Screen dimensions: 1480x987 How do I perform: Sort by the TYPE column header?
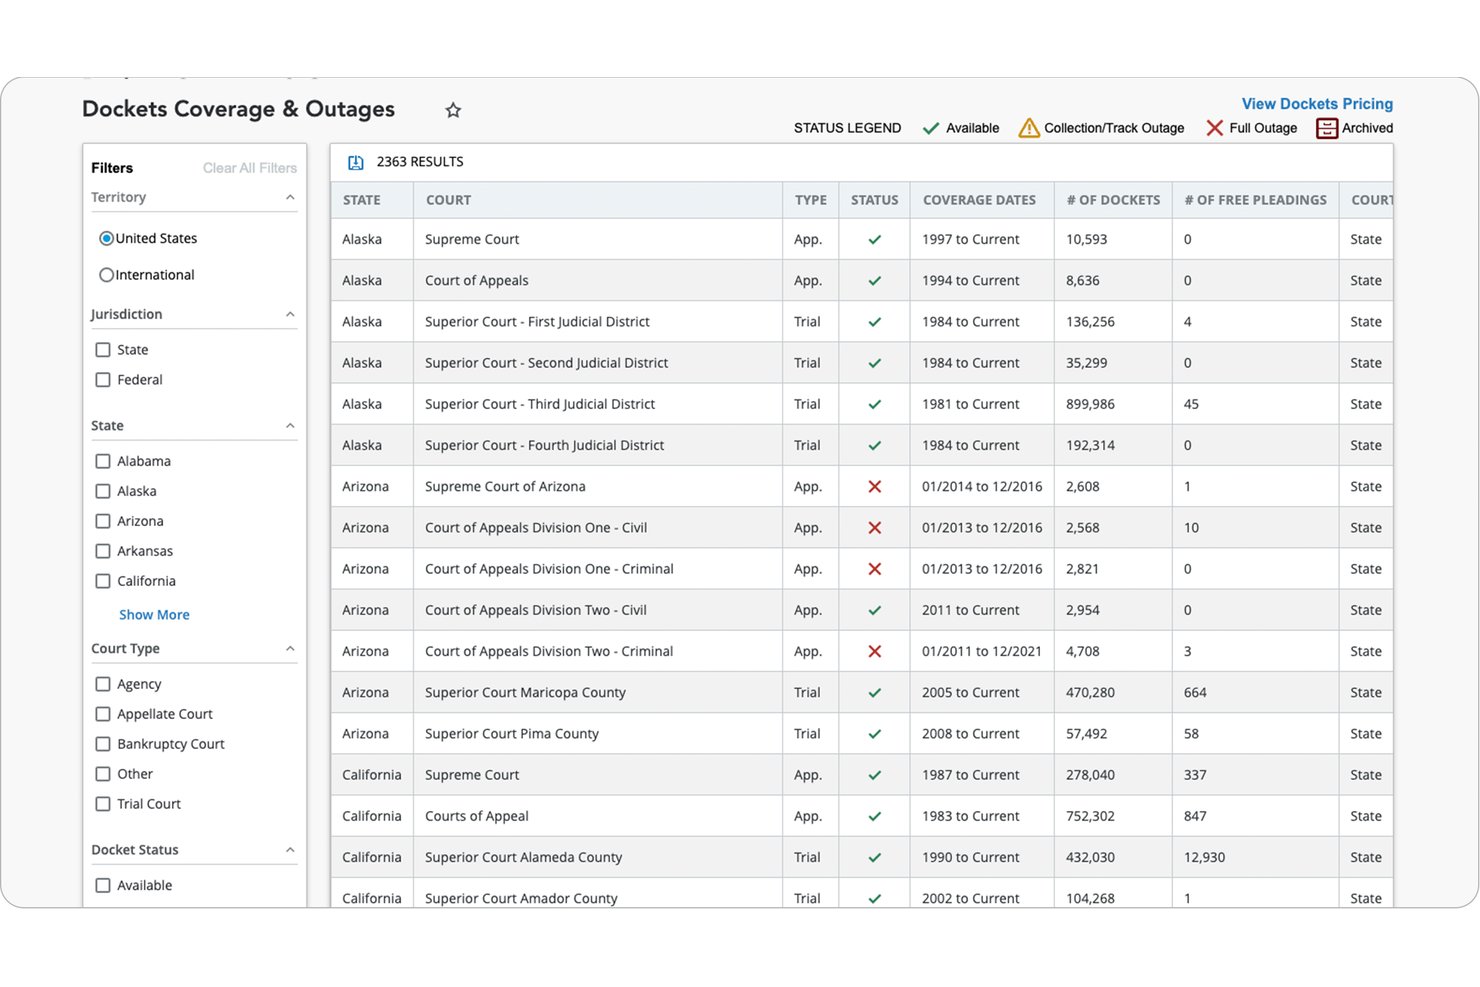[x=811, y=200]
